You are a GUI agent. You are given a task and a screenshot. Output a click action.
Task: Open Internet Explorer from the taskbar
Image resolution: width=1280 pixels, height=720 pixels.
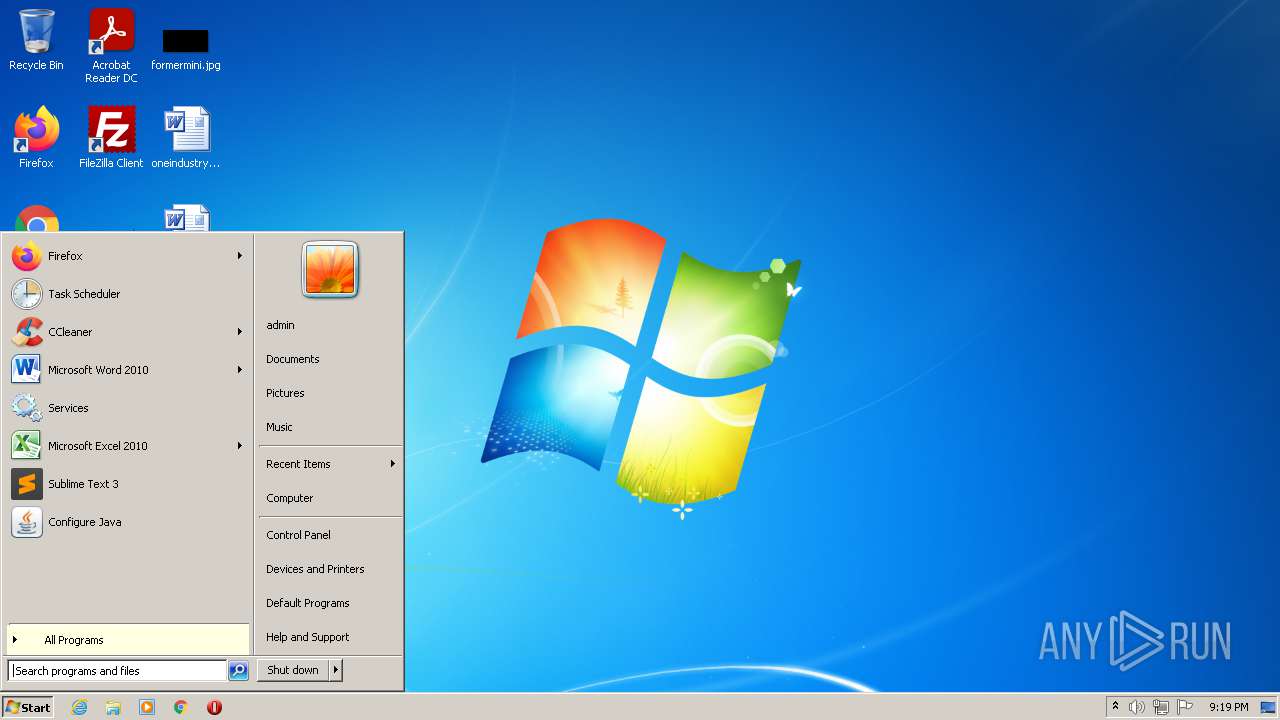(x=79, y=707)
